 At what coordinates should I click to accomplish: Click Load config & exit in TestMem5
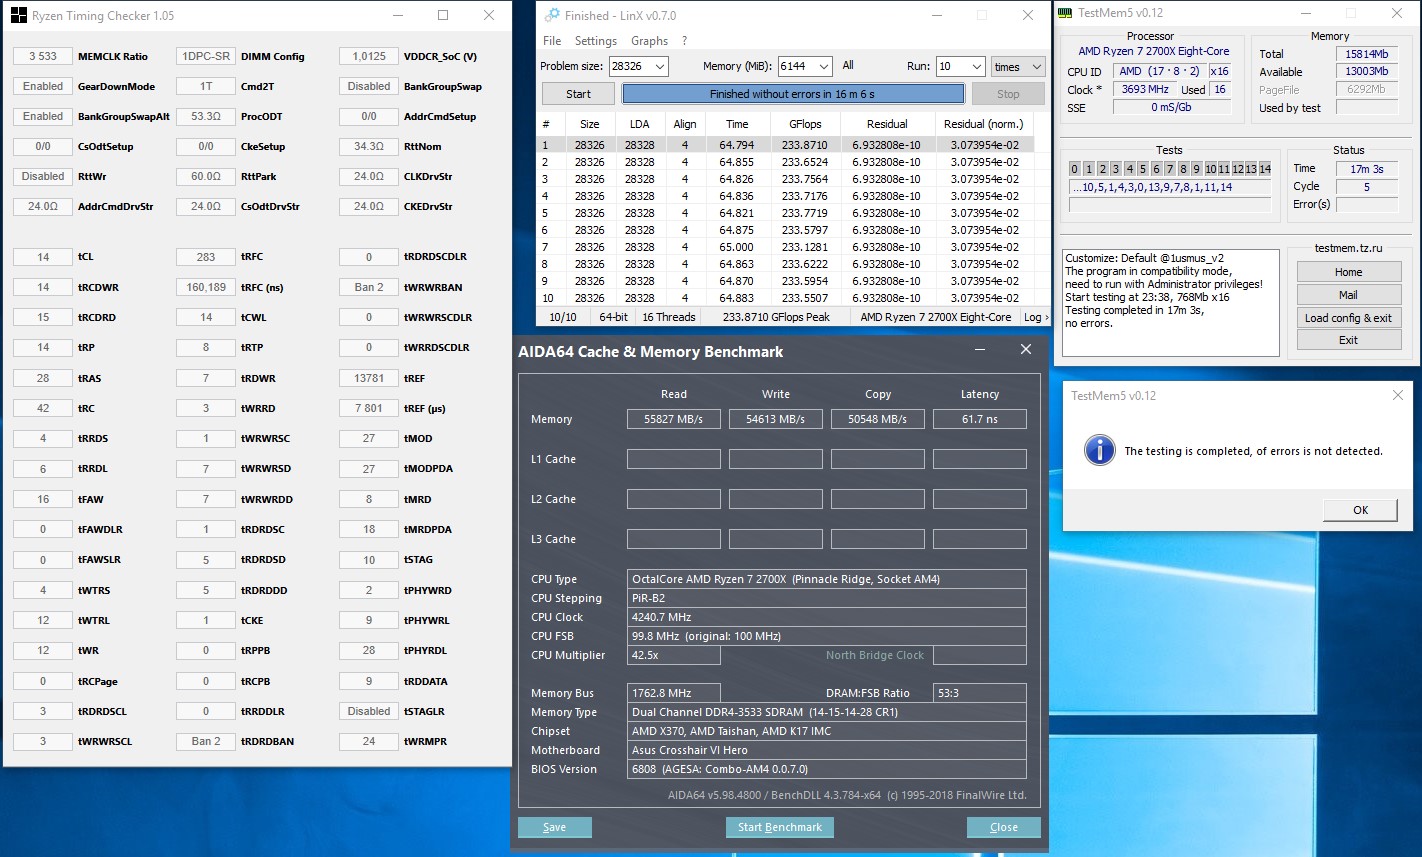(x=1348, y=318)
